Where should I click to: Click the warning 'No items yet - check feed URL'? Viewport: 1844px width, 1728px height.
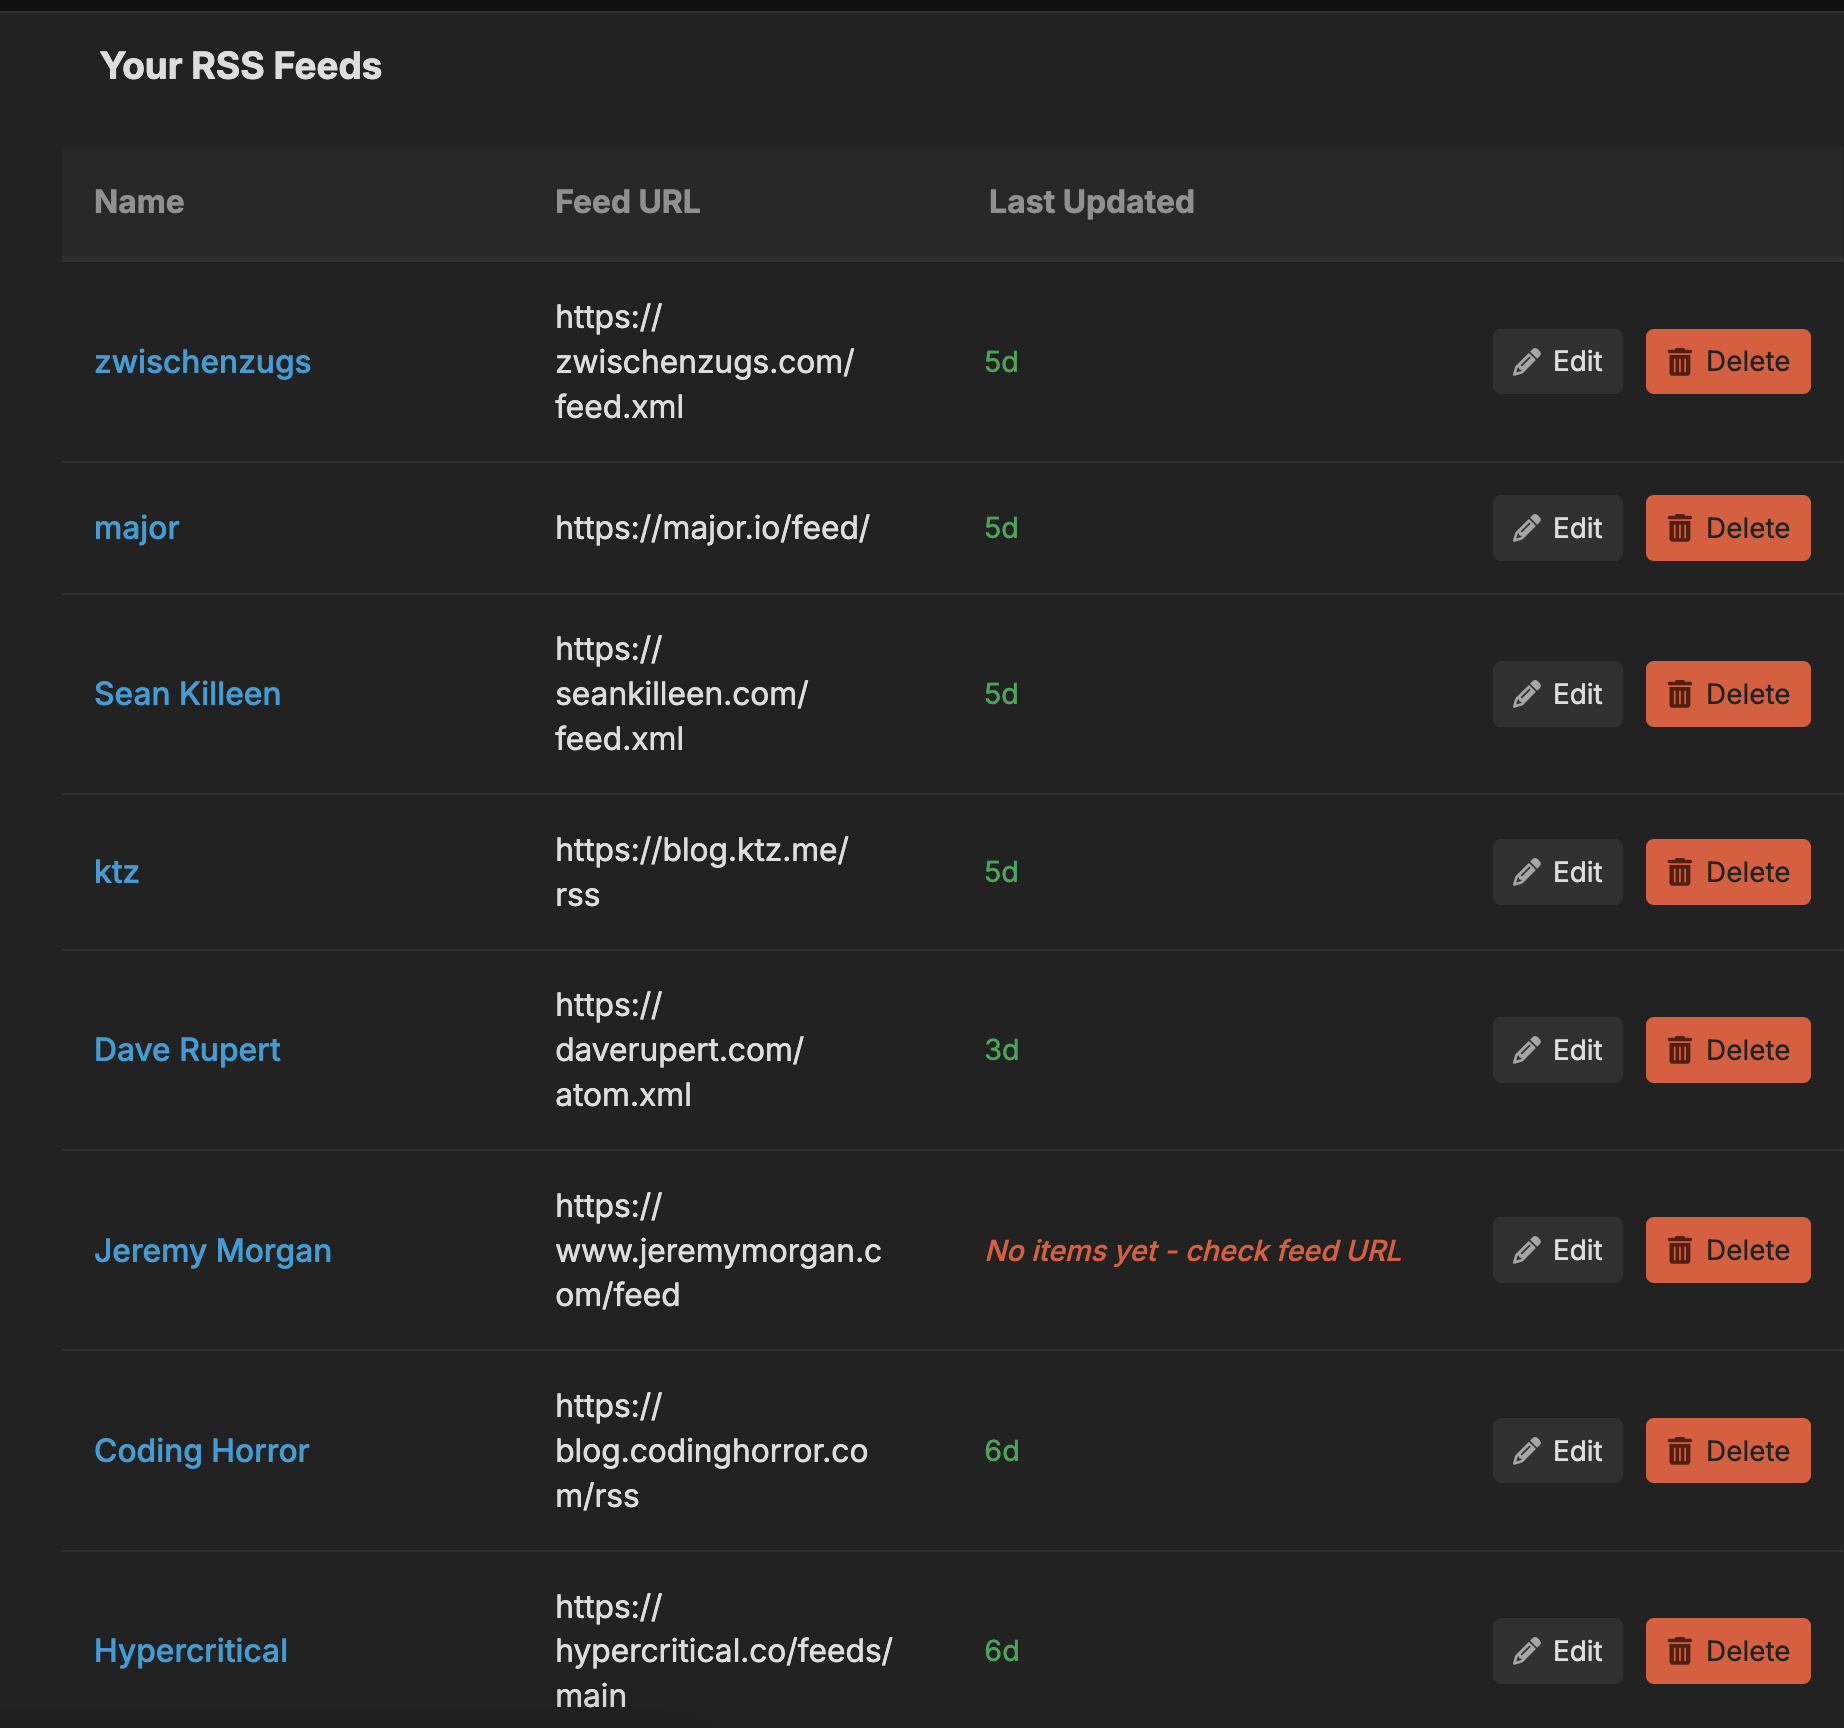click(x=1193, y=1249)
